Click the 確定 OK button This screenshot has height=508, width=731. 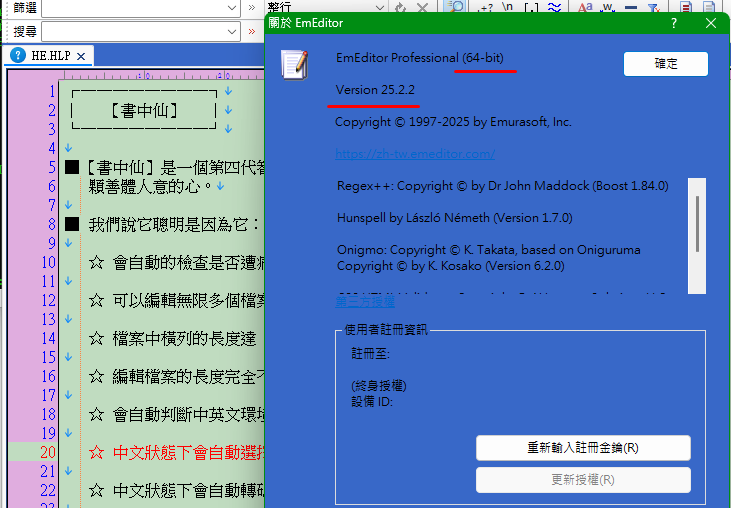666,63
